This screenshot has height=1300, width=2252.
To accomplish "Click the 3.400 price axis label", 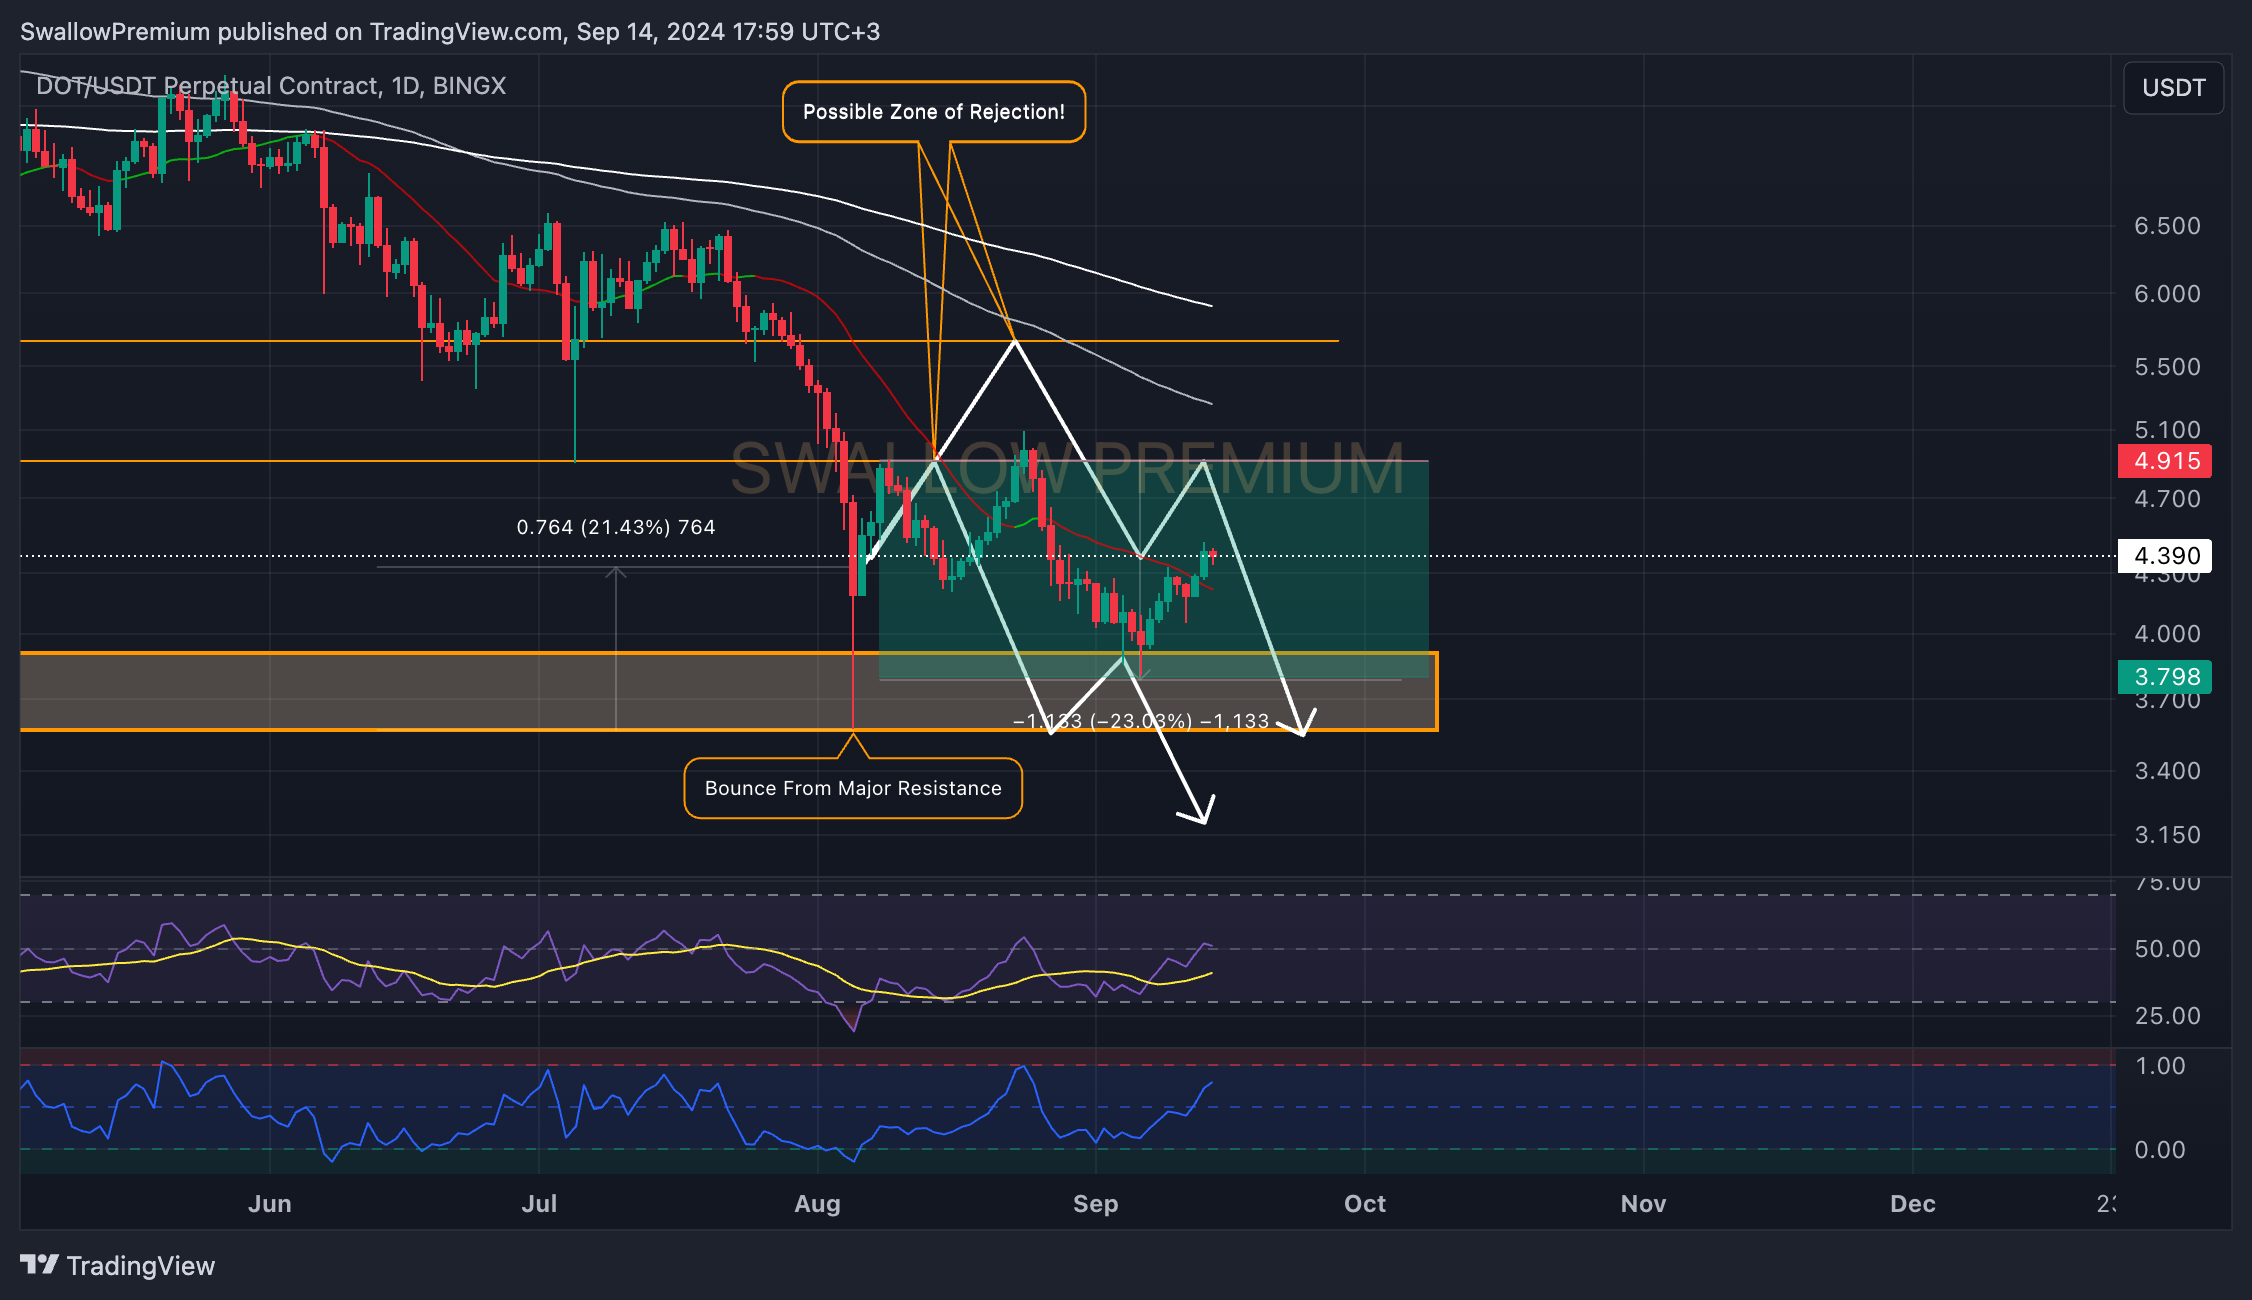I will coord(2167,771).
